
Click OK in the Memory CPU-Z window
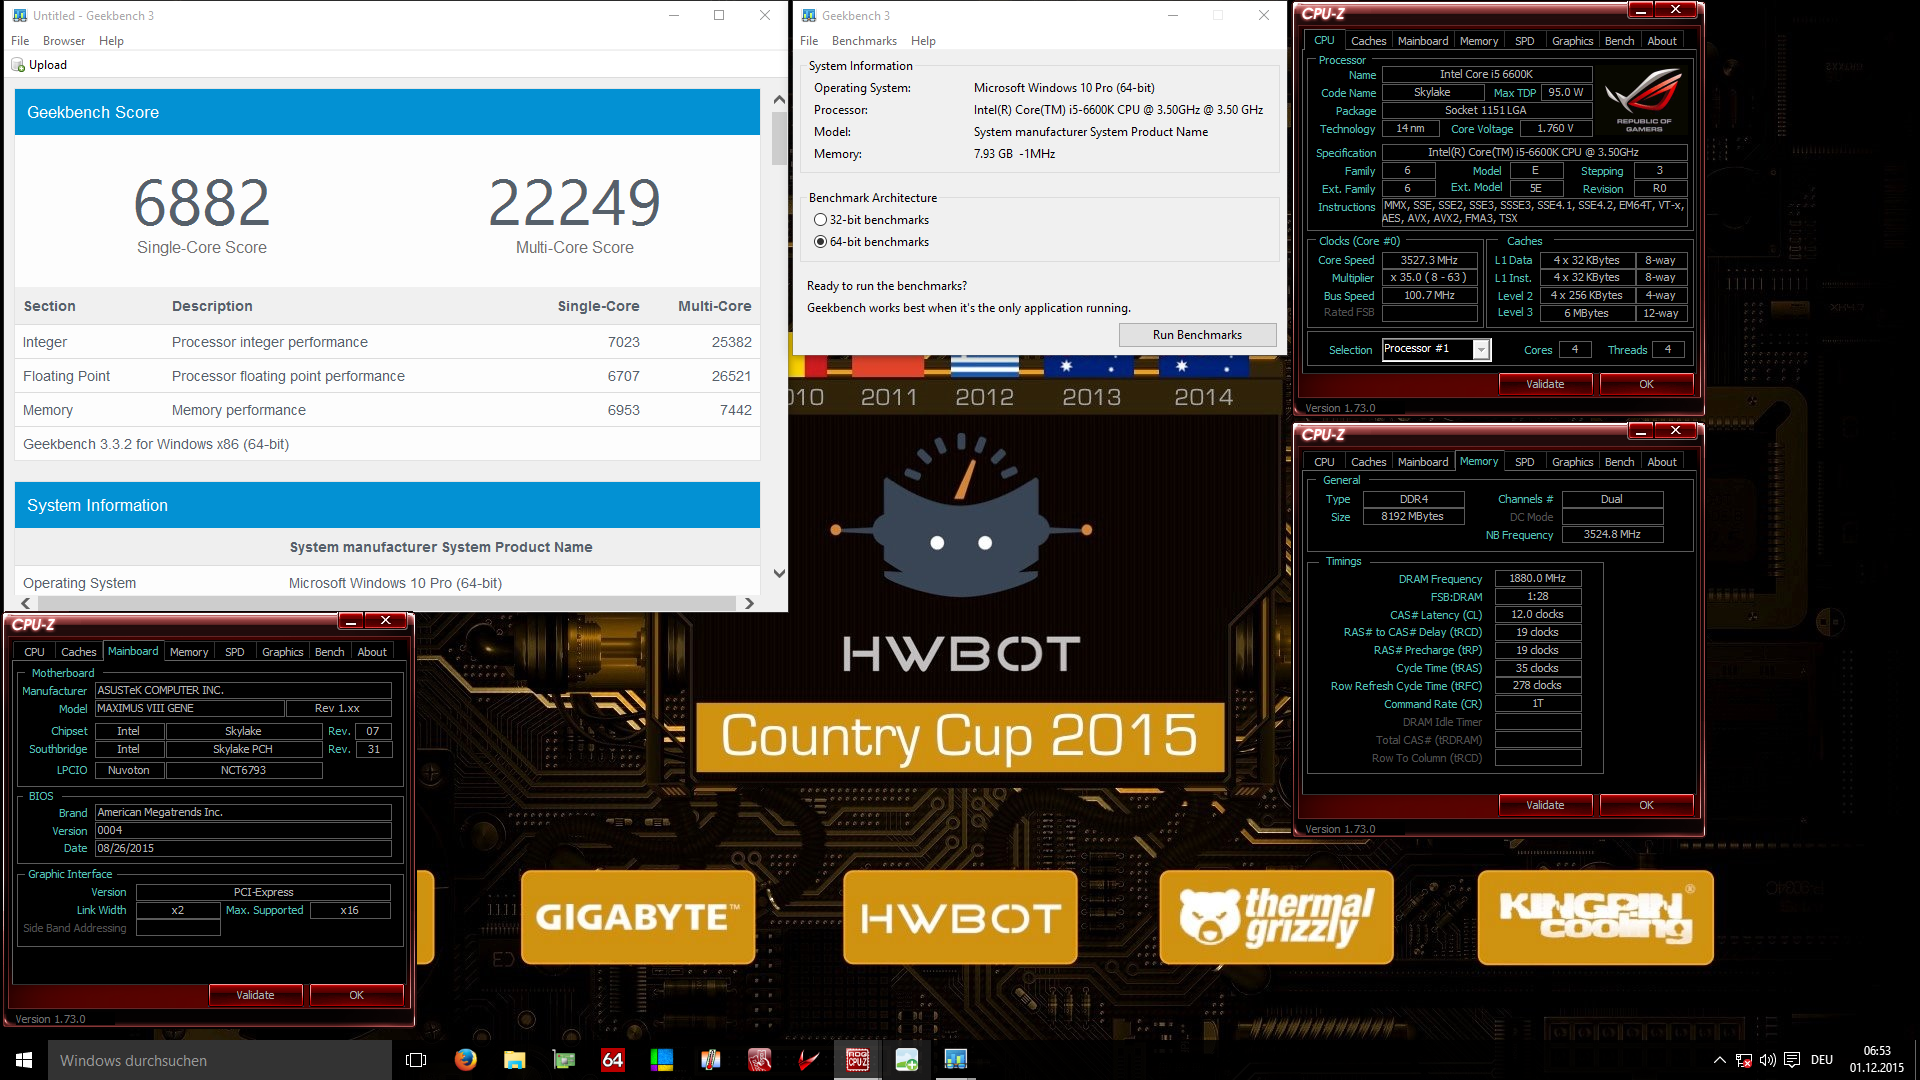point(1646,805)
